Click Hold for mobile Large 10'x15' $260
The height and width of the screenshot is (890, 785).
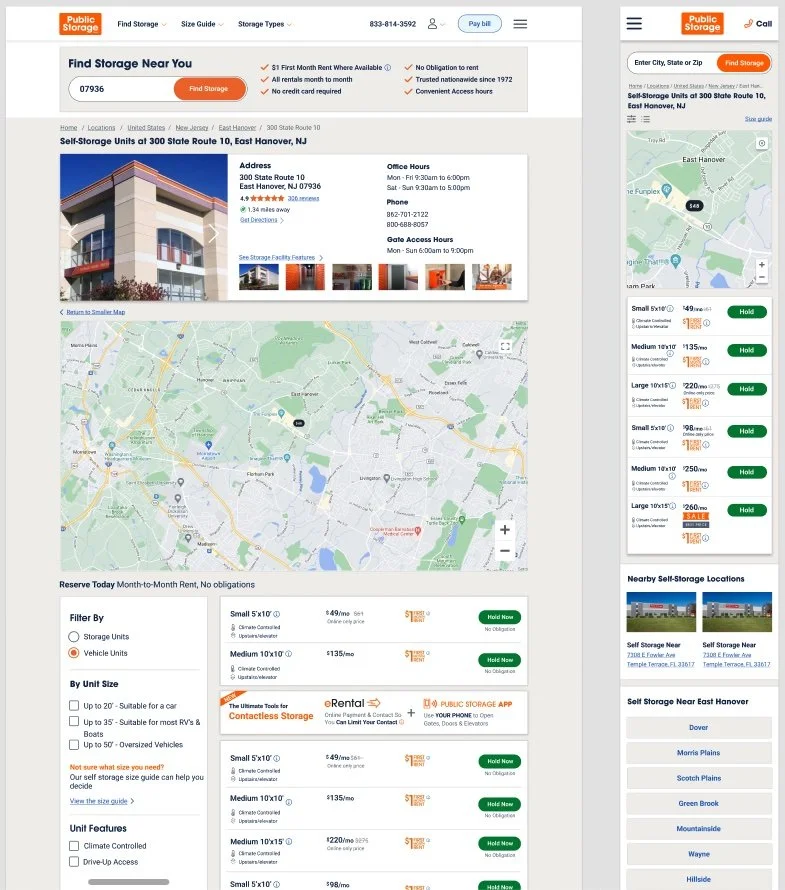[746, 510]
